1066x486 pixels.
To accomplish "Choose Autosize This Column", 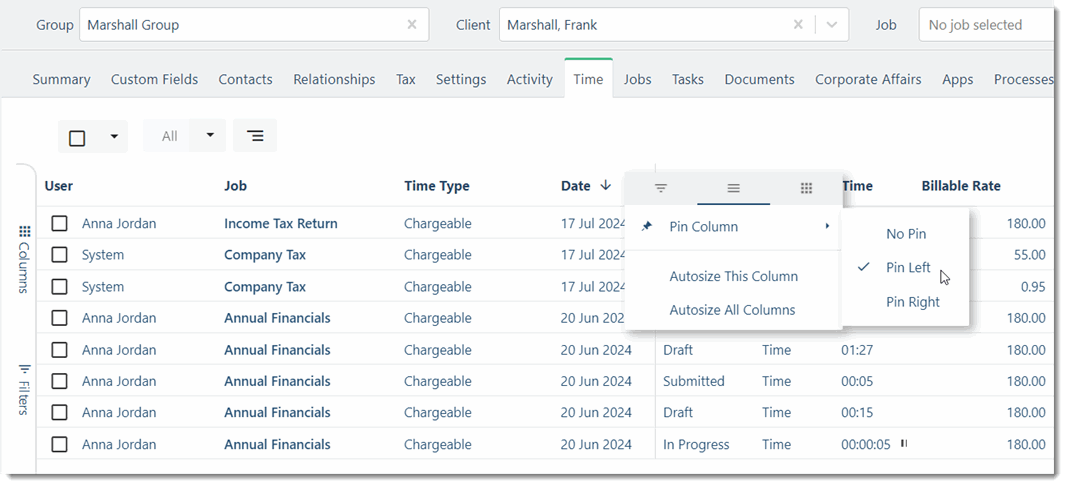I will (x=733, y=277).
